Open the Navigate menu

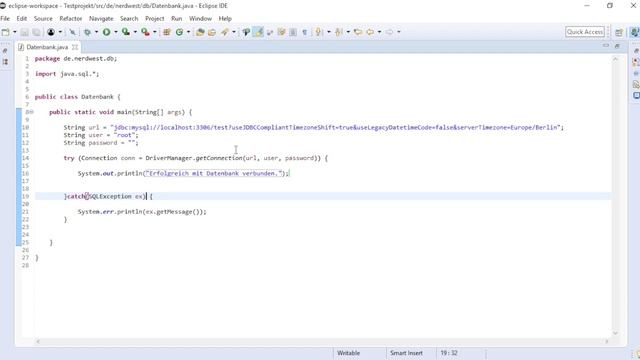tap(101, 19)
